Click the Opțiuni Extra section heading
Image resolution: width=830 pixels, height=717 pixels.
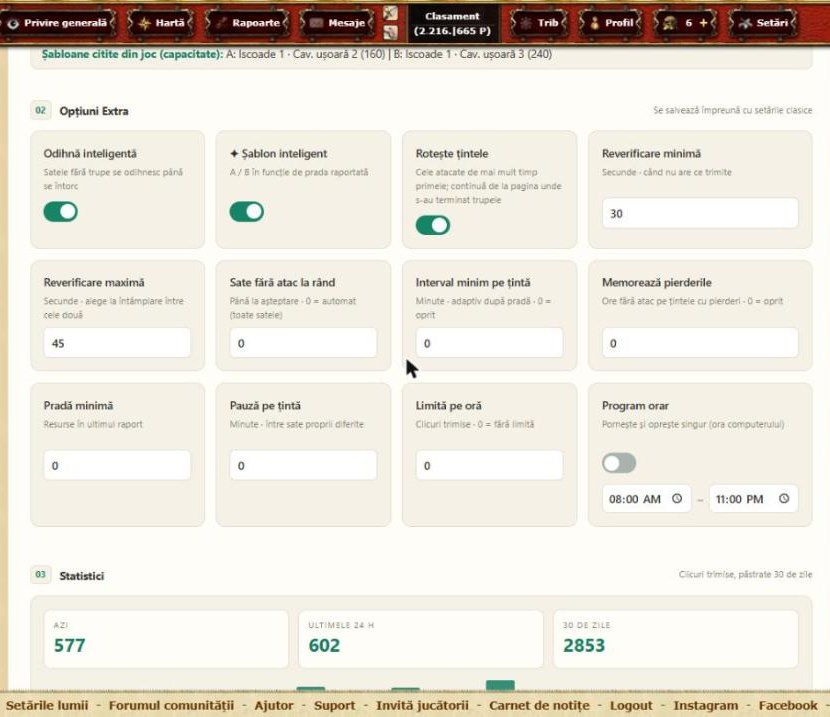click(x=94, y=111)
